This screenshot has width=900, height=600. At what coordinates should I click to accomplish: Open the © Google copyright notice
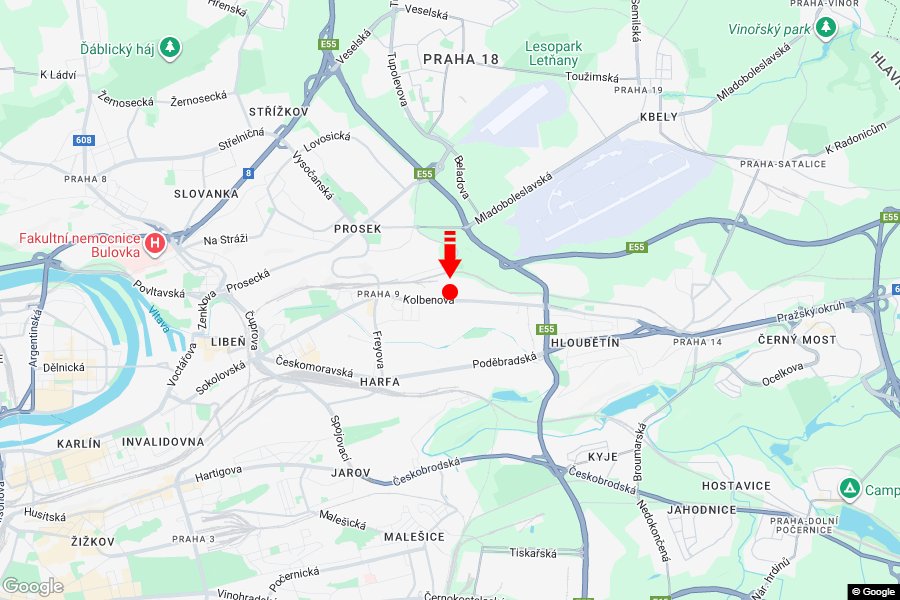point(873,592)
